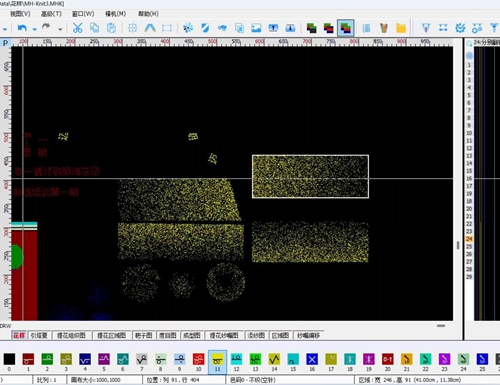The width and height of the screenshot is (500, 385).
Task: Select the dashed rectangle selection tool
Action: click(167, 28)
